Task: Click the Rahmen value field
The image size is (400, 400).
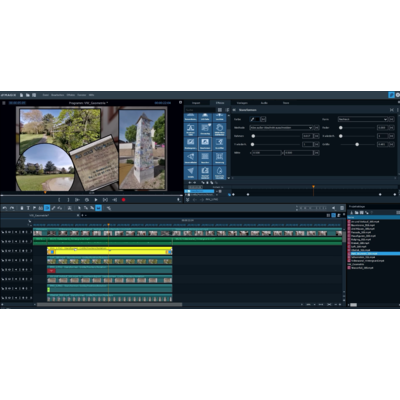Action: point(308,136)
